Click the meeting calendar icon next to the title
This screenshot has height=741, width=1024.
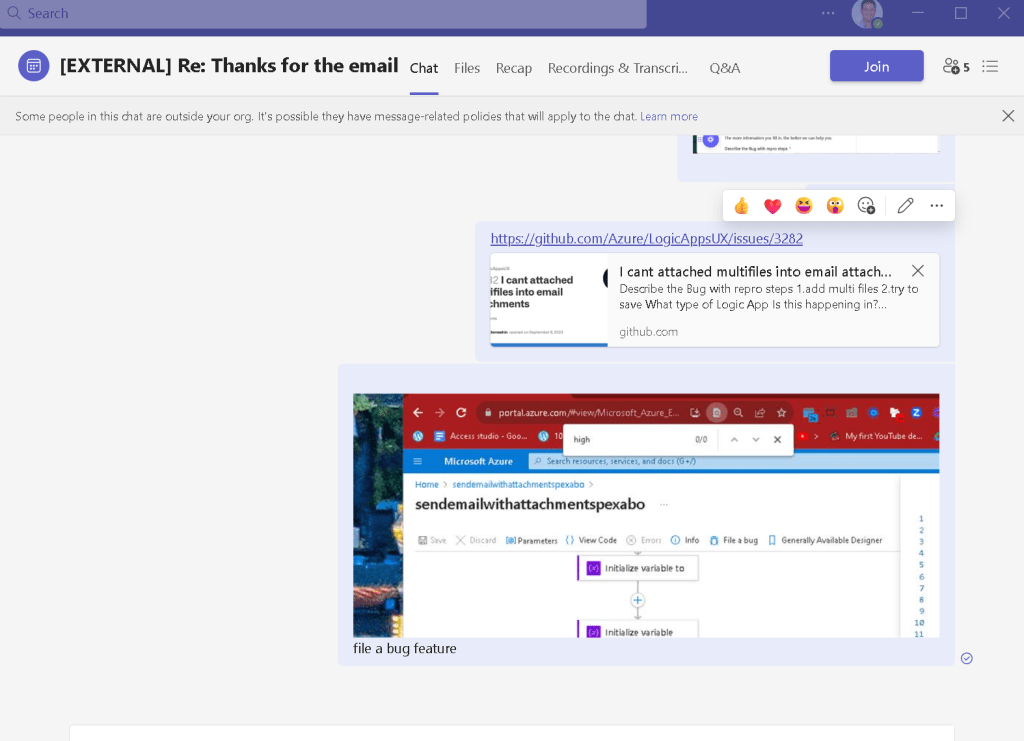click(x=34, y=66)
